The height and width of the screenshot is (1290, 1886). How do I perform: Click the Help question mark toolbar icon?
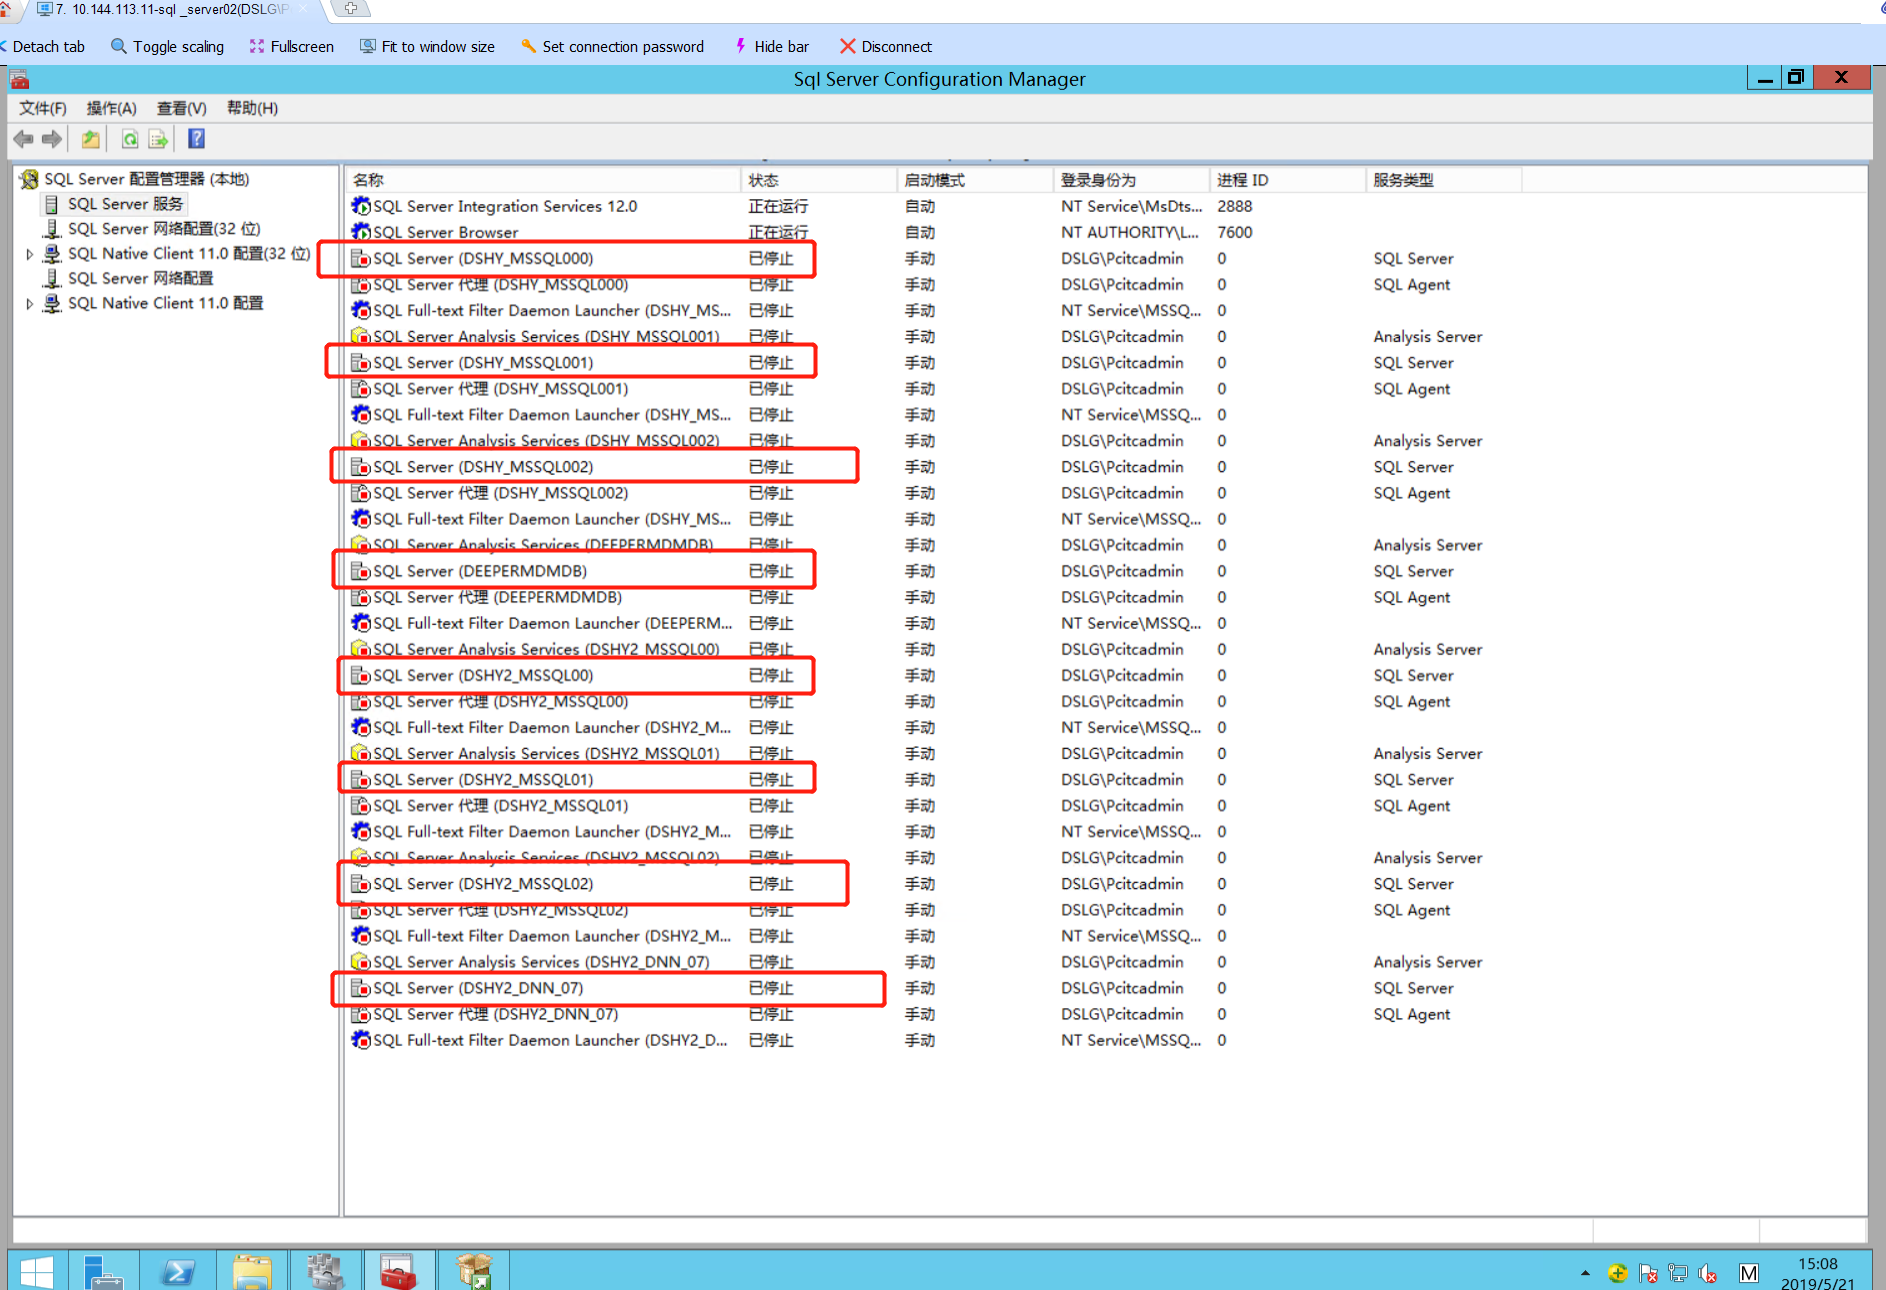click(x=196, y=139)
